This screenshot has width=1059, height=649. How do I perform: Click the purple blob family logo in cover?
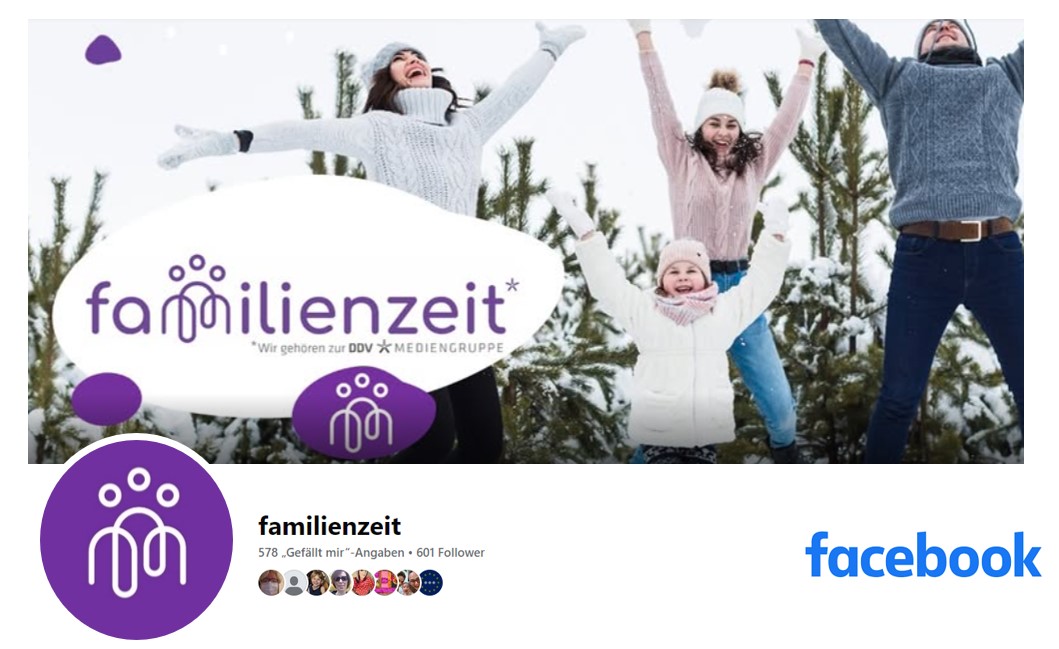tap(363, 413)
